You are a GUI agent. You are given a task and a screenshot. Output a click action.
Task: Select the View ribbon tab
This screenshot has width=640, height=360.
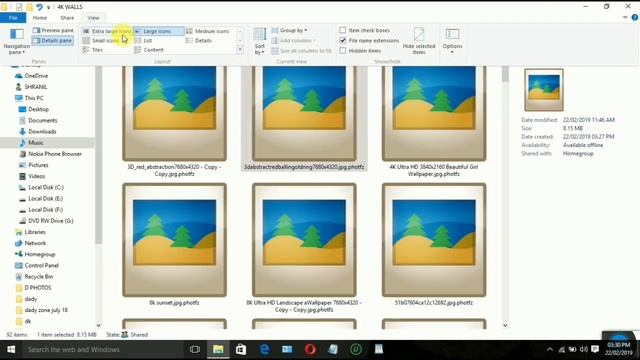pos(93,18)
